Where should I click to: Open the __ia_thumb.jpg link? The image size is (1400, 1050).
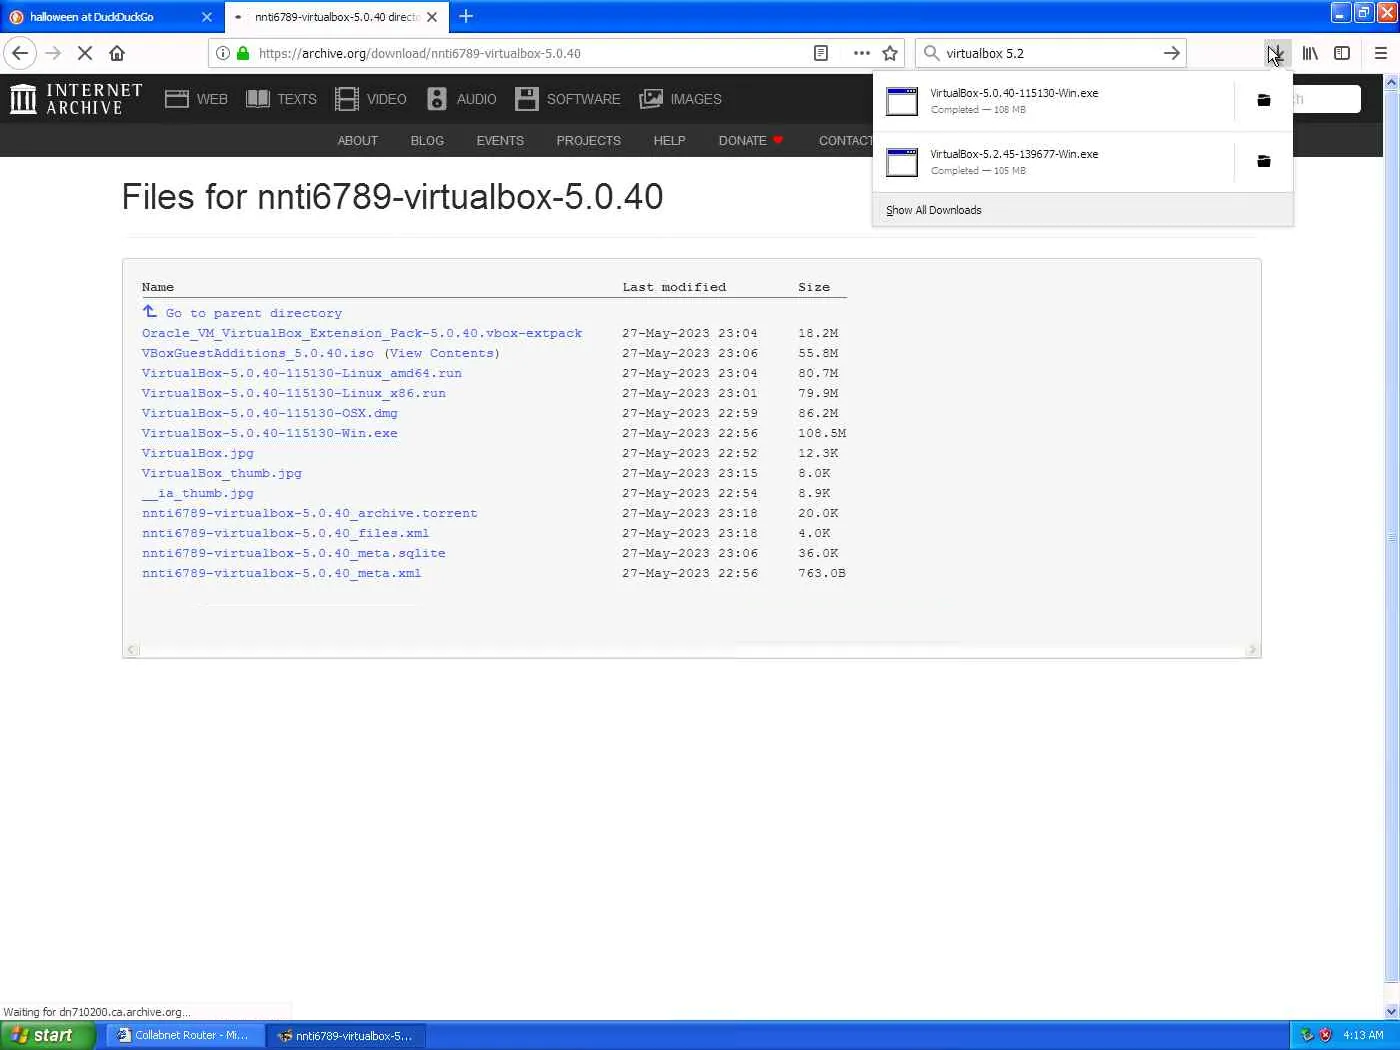pos(198,493)
